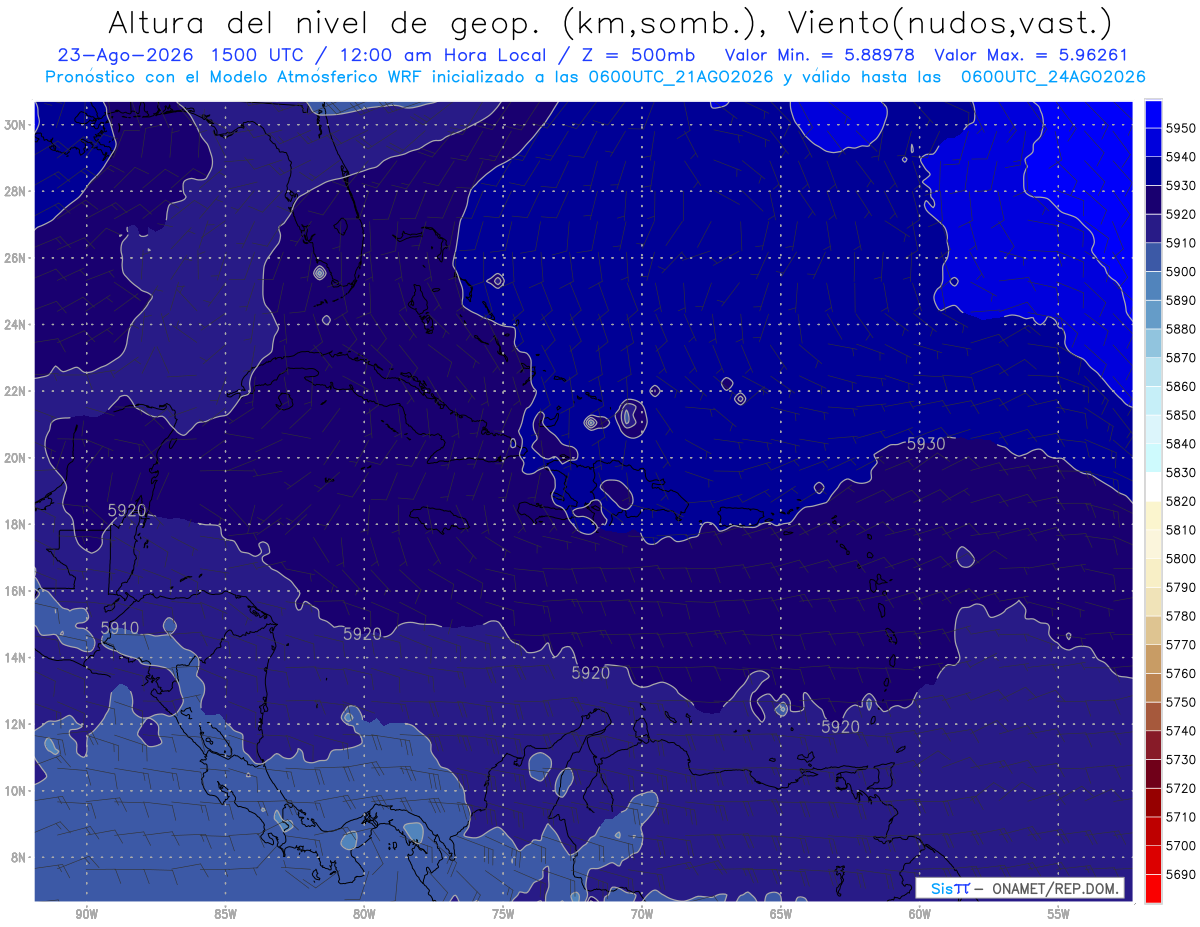This screenshot has width=1200, height=927.
Task: Click the 70W longitude label
Action: coord(642,915)
